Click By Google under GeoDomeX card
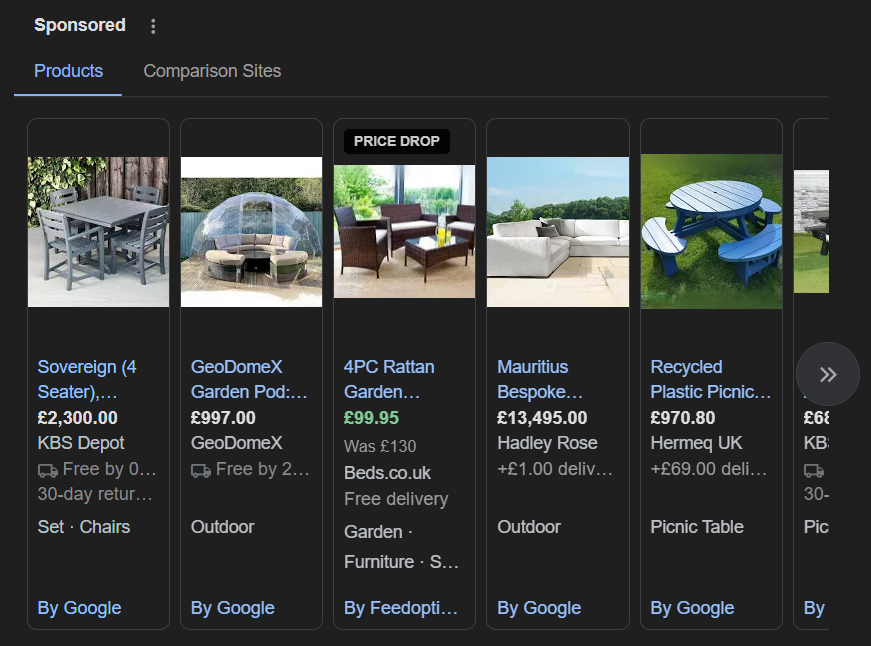 pyautogui.click(x=233, y=608)
